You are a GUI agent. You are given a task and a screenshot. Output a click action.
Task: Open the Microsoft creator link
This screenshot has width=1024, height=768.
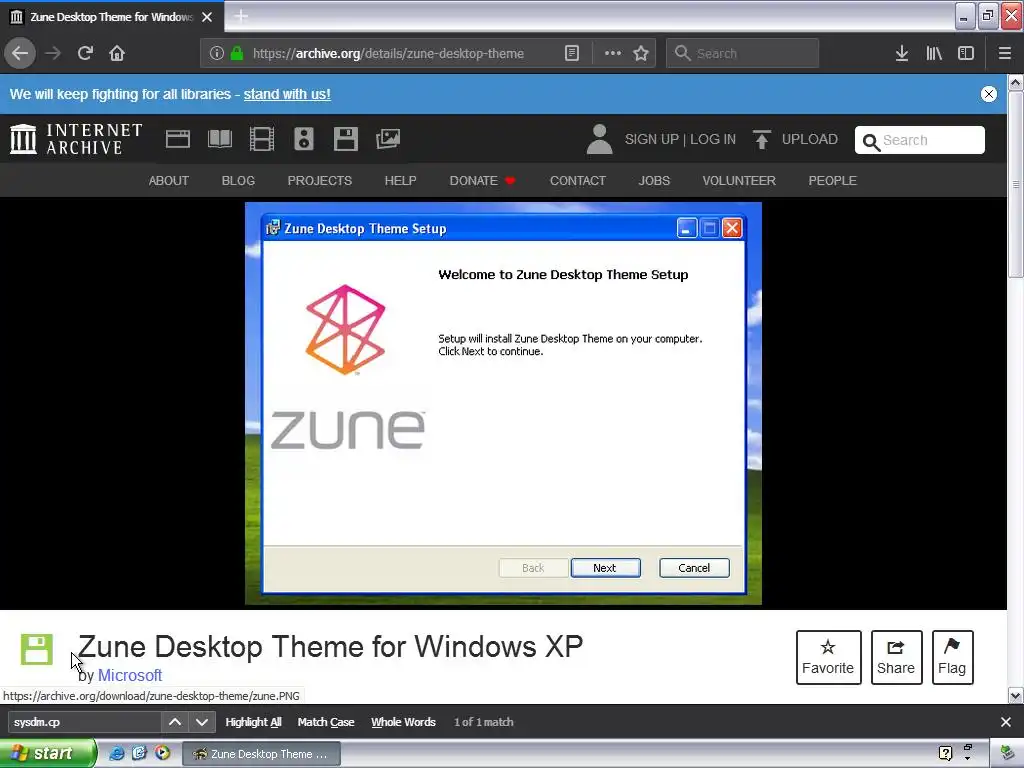[129, 675]
